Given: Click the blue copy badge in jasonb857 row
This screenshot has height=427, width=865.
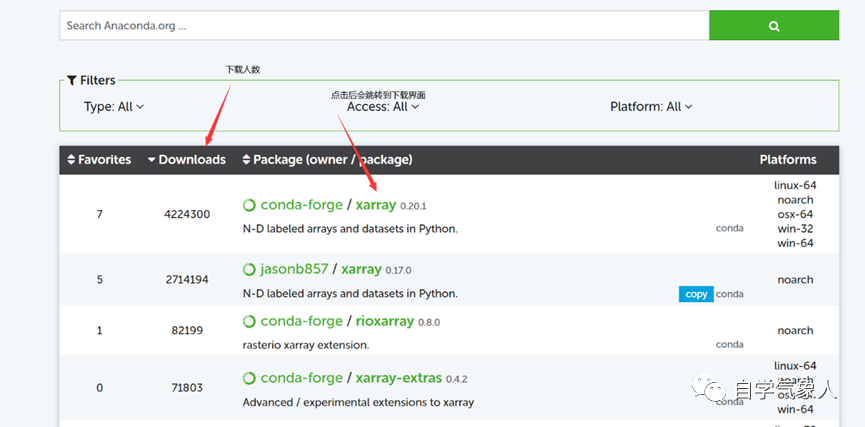Looking at the screenshot, I should [696, 294].
